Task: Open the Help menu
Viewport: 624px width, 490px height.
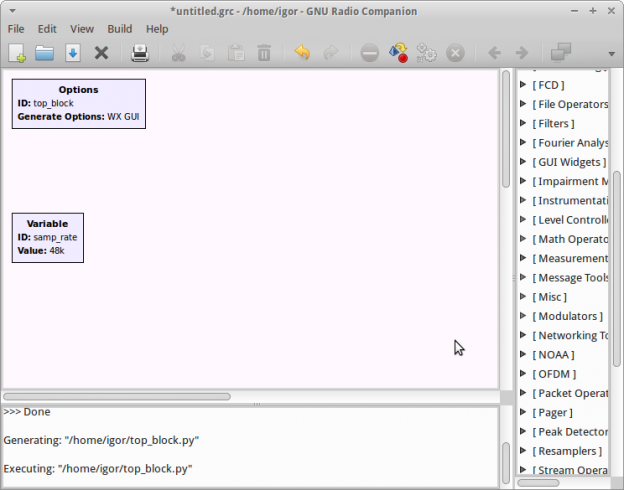Action: pyautogui.click(x=157, y=29)
